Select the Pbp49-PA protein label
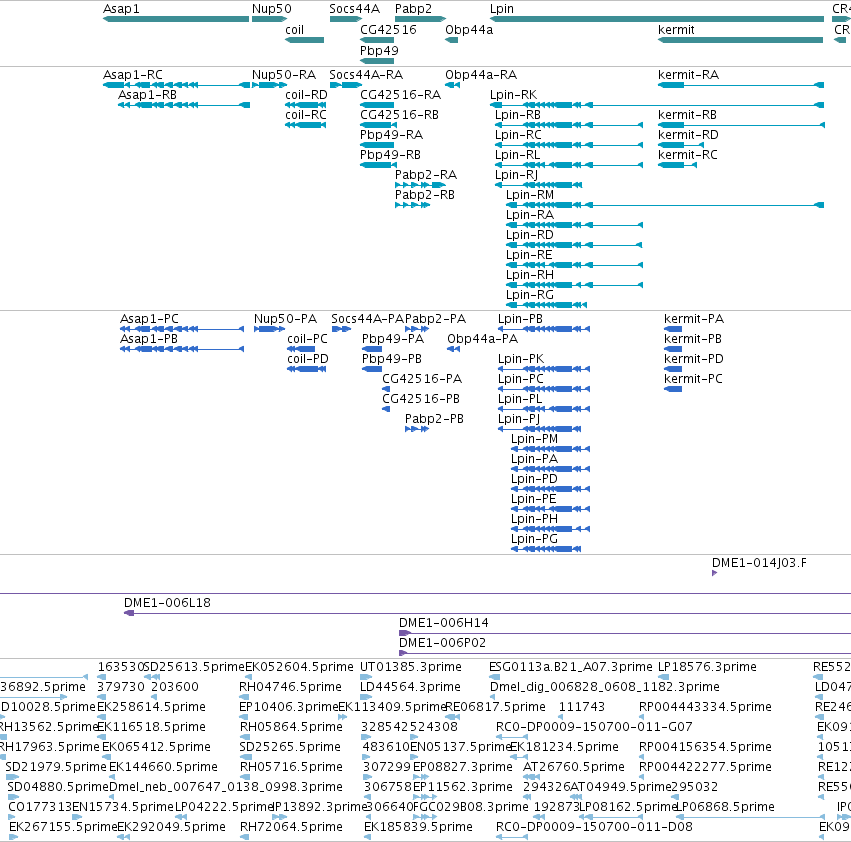 [393, 339]
